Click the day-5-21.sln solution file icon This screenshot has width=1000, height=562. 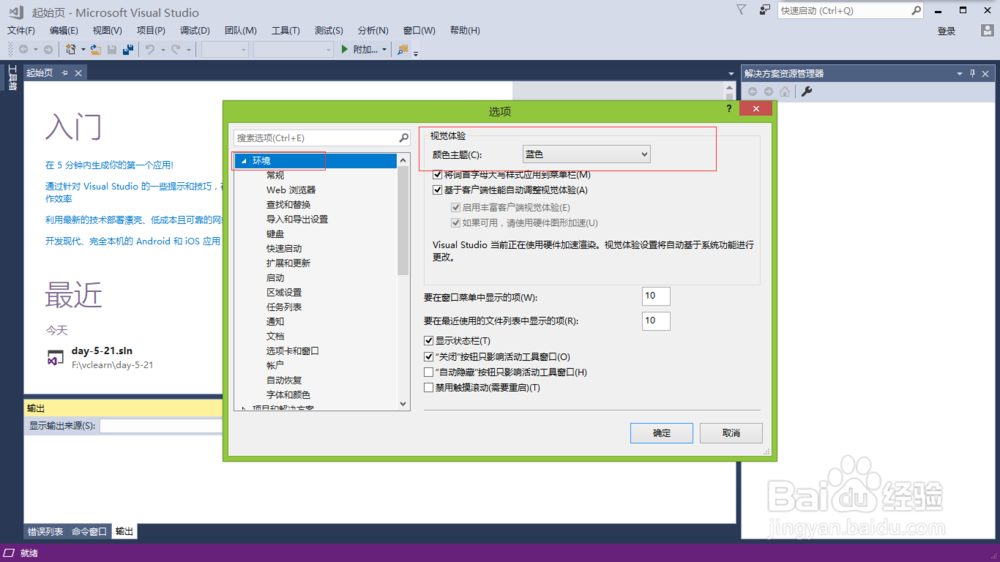pos(55,358)
